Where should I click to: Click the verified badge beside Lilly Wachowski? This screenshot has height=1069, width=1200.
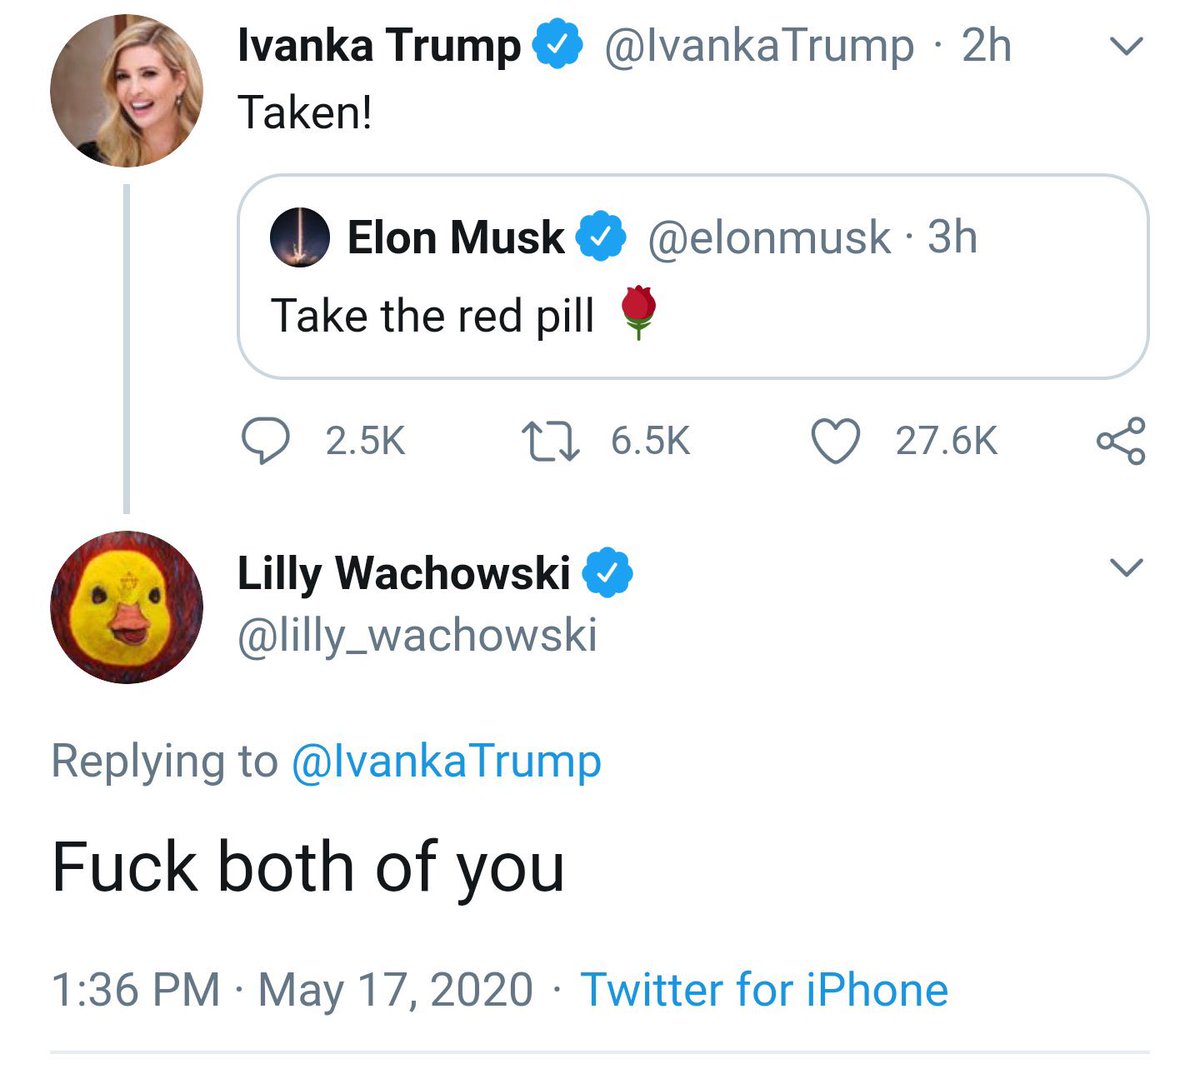coord(609,573)
